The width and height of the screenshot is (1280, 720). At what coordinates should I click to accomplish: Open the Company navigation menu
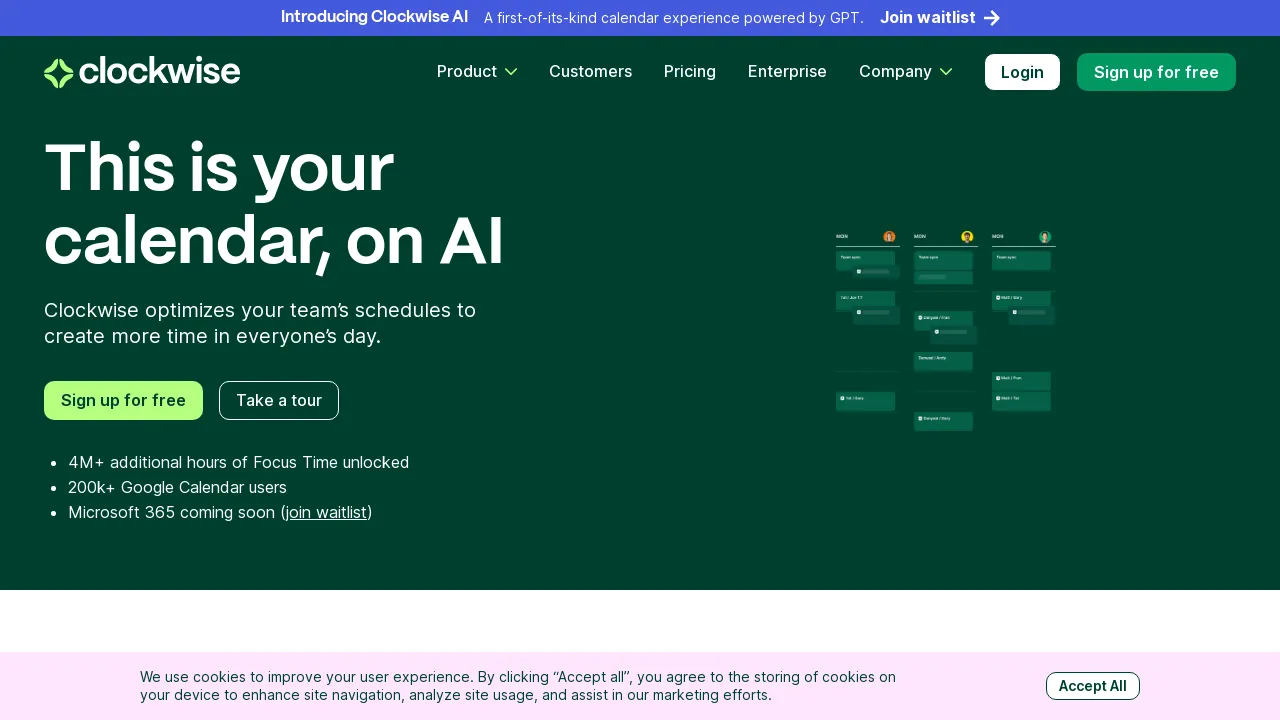click(906, 72)
